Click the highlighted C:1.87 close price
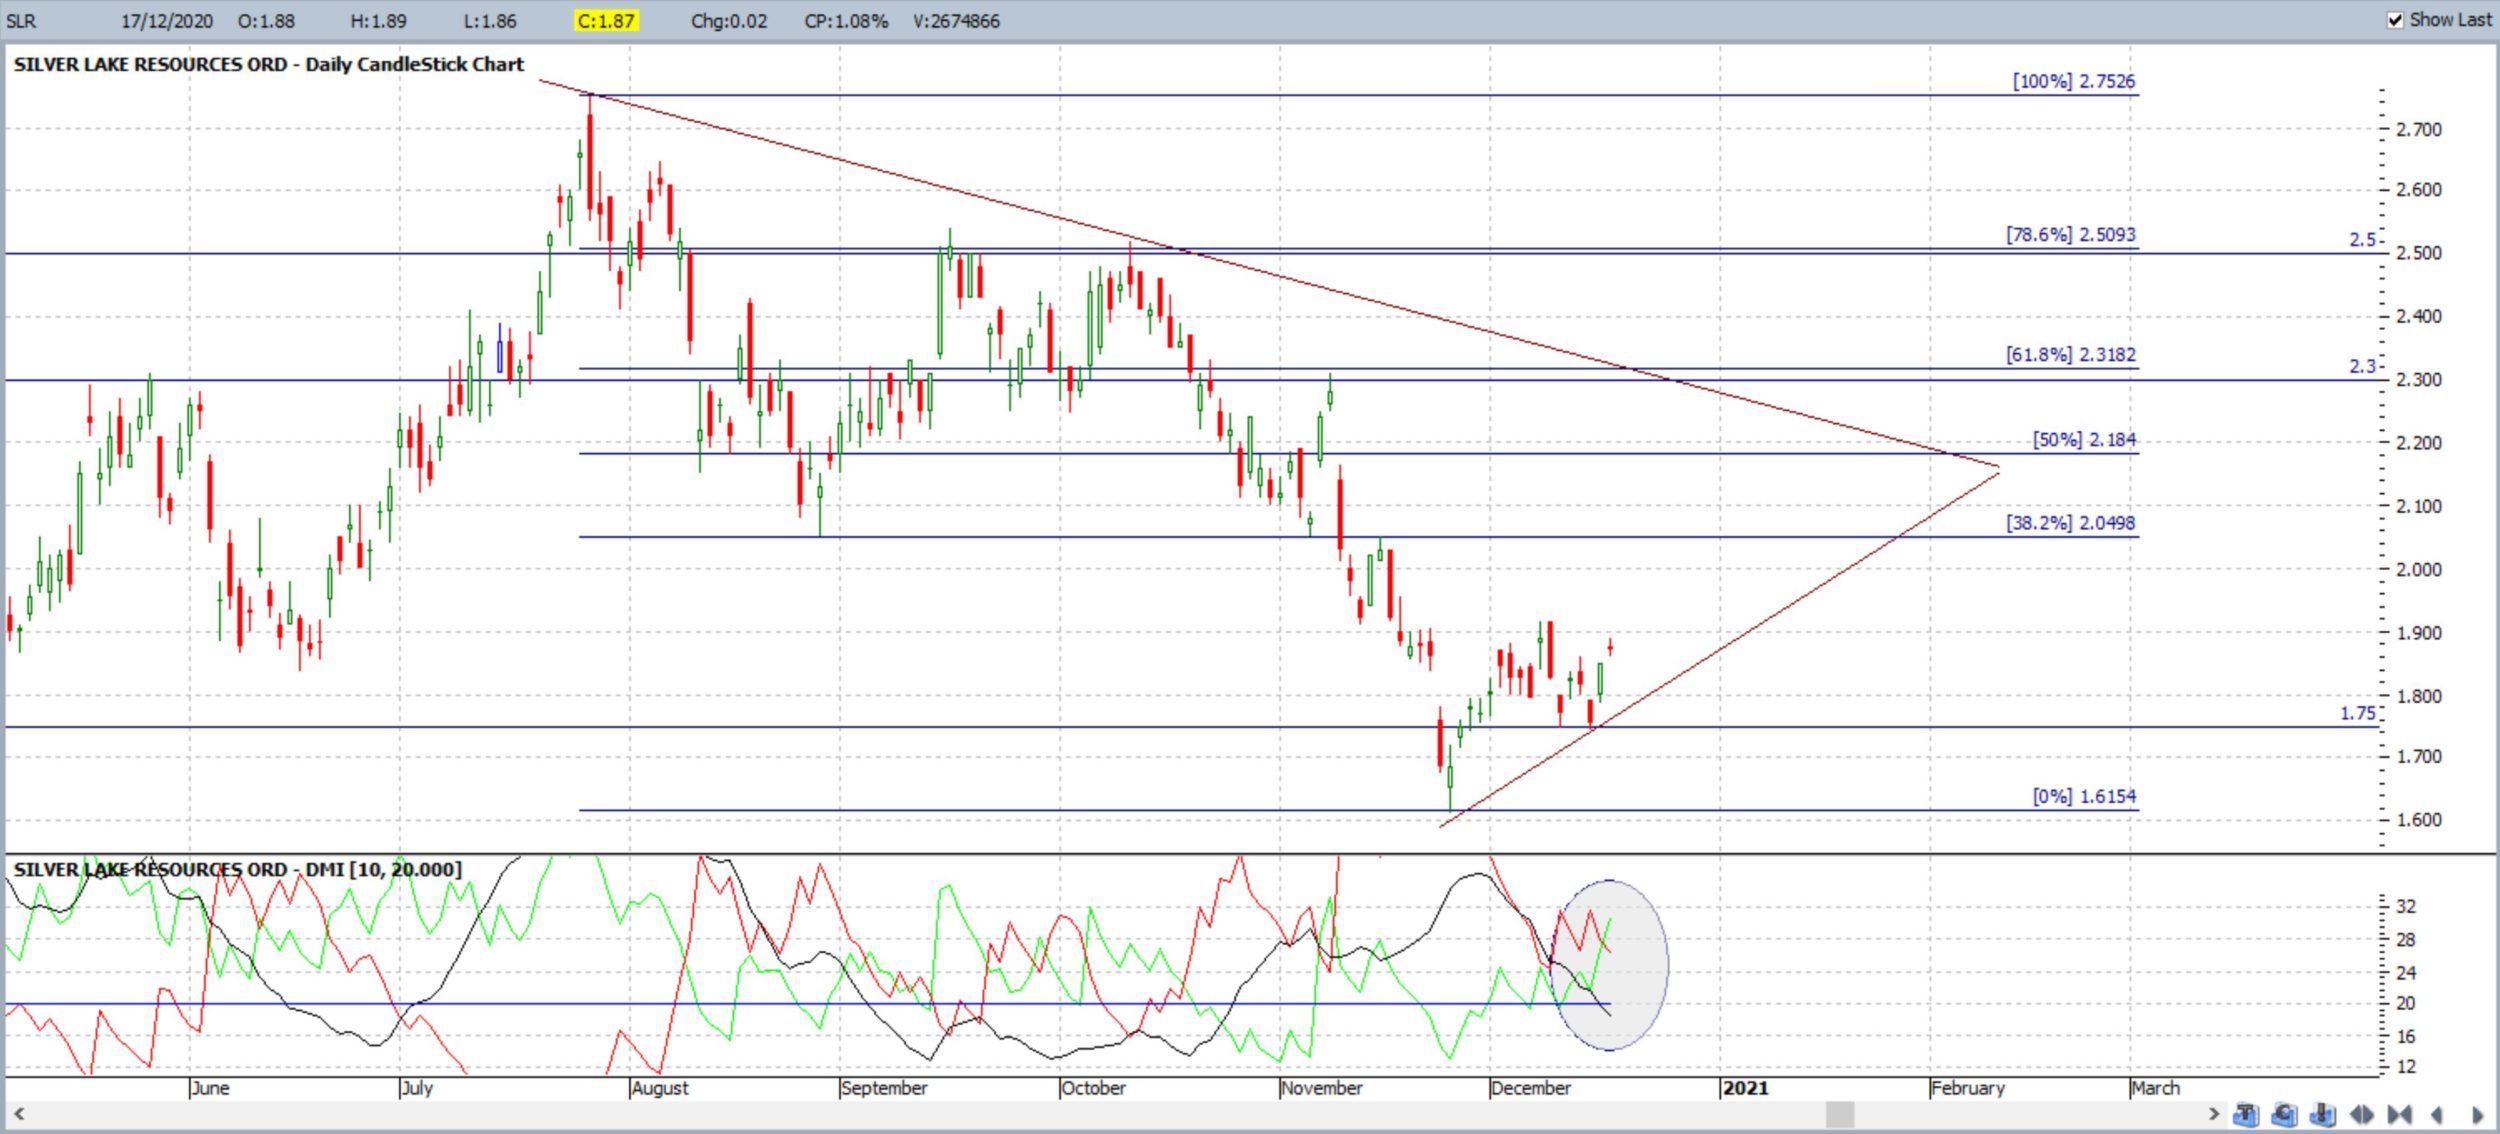The image size is (2500, 1134). 606,21
